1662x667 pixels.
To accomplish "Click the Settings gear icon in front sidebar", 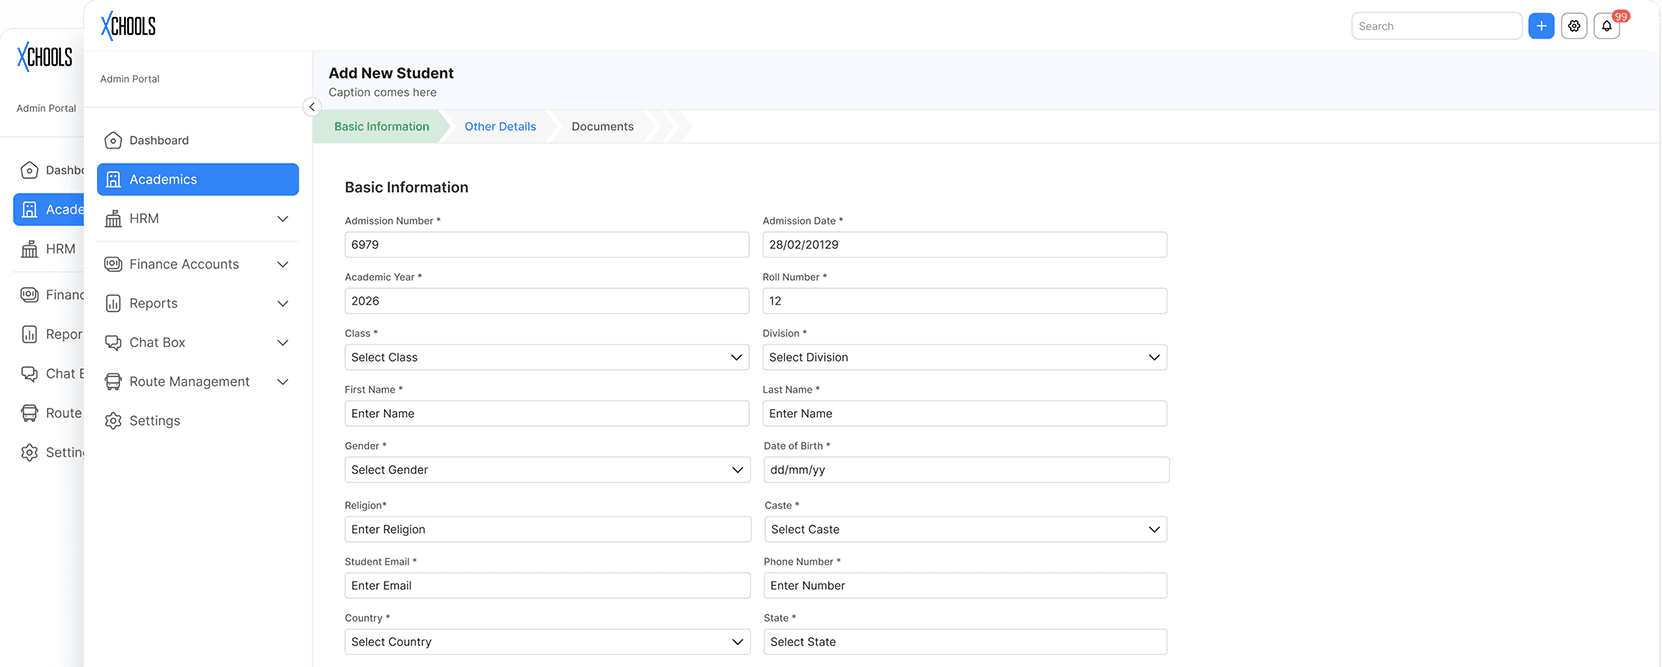I will 113,421.
